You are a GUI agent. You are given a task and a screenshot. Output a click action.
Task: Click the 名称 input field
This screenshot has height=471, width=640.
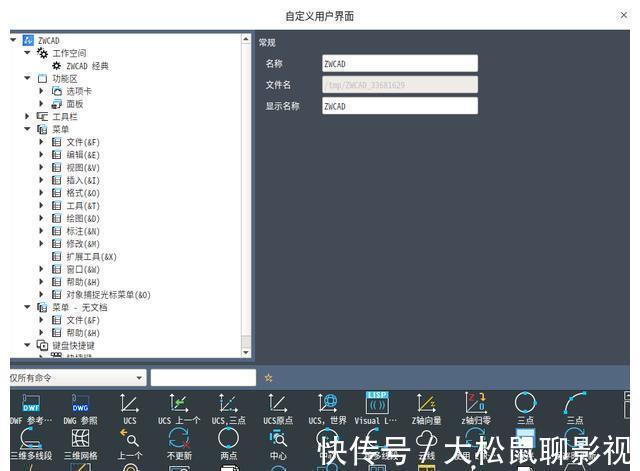coord(400,64)
